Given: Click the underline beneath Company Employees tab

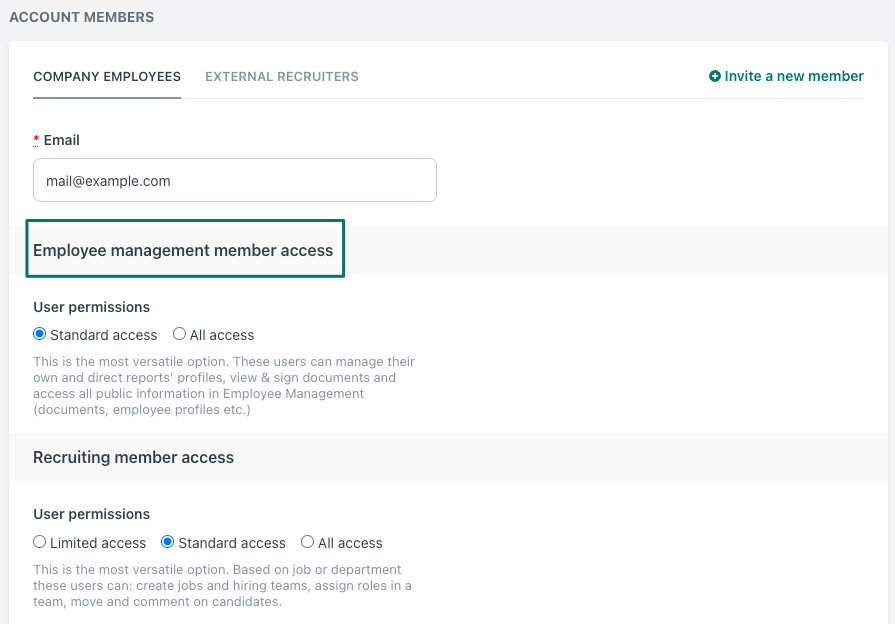Looking at the screenshot, I should pyautogui.click(x=107, y=98).
